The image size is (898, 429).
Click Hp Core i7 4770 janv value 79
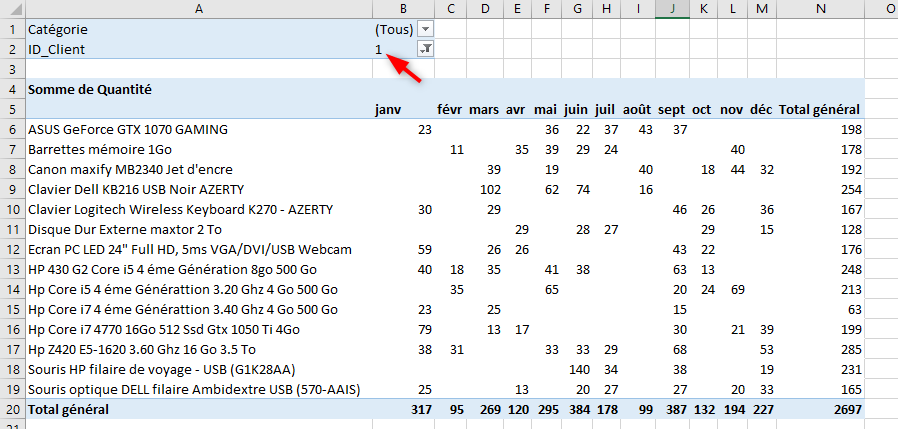coord(425,329)
